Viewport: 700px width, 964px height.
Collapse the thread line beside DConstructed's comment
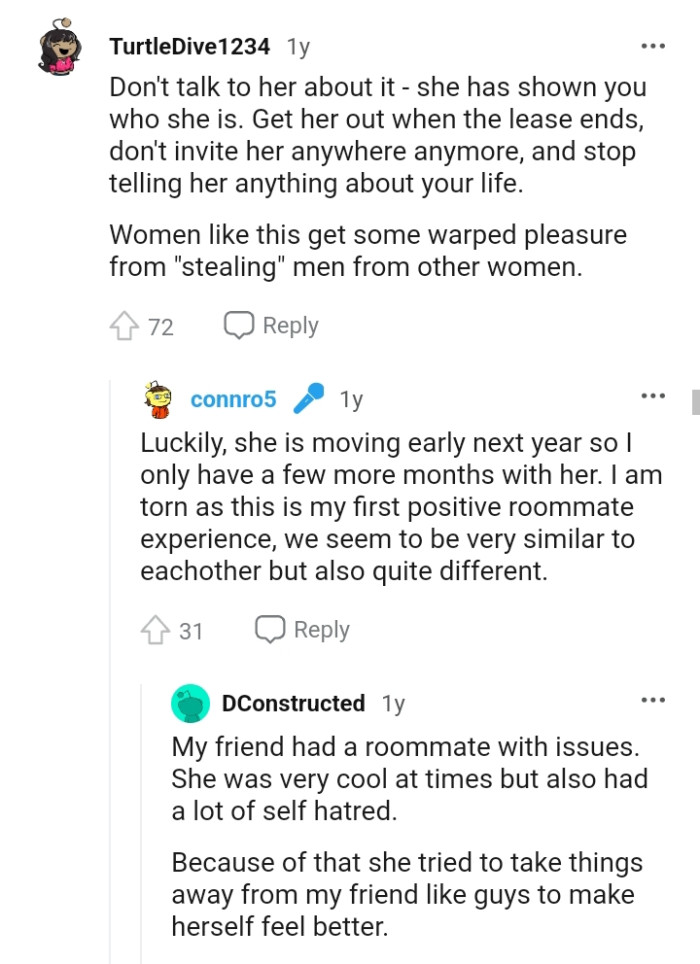click(x=141, y=820)
